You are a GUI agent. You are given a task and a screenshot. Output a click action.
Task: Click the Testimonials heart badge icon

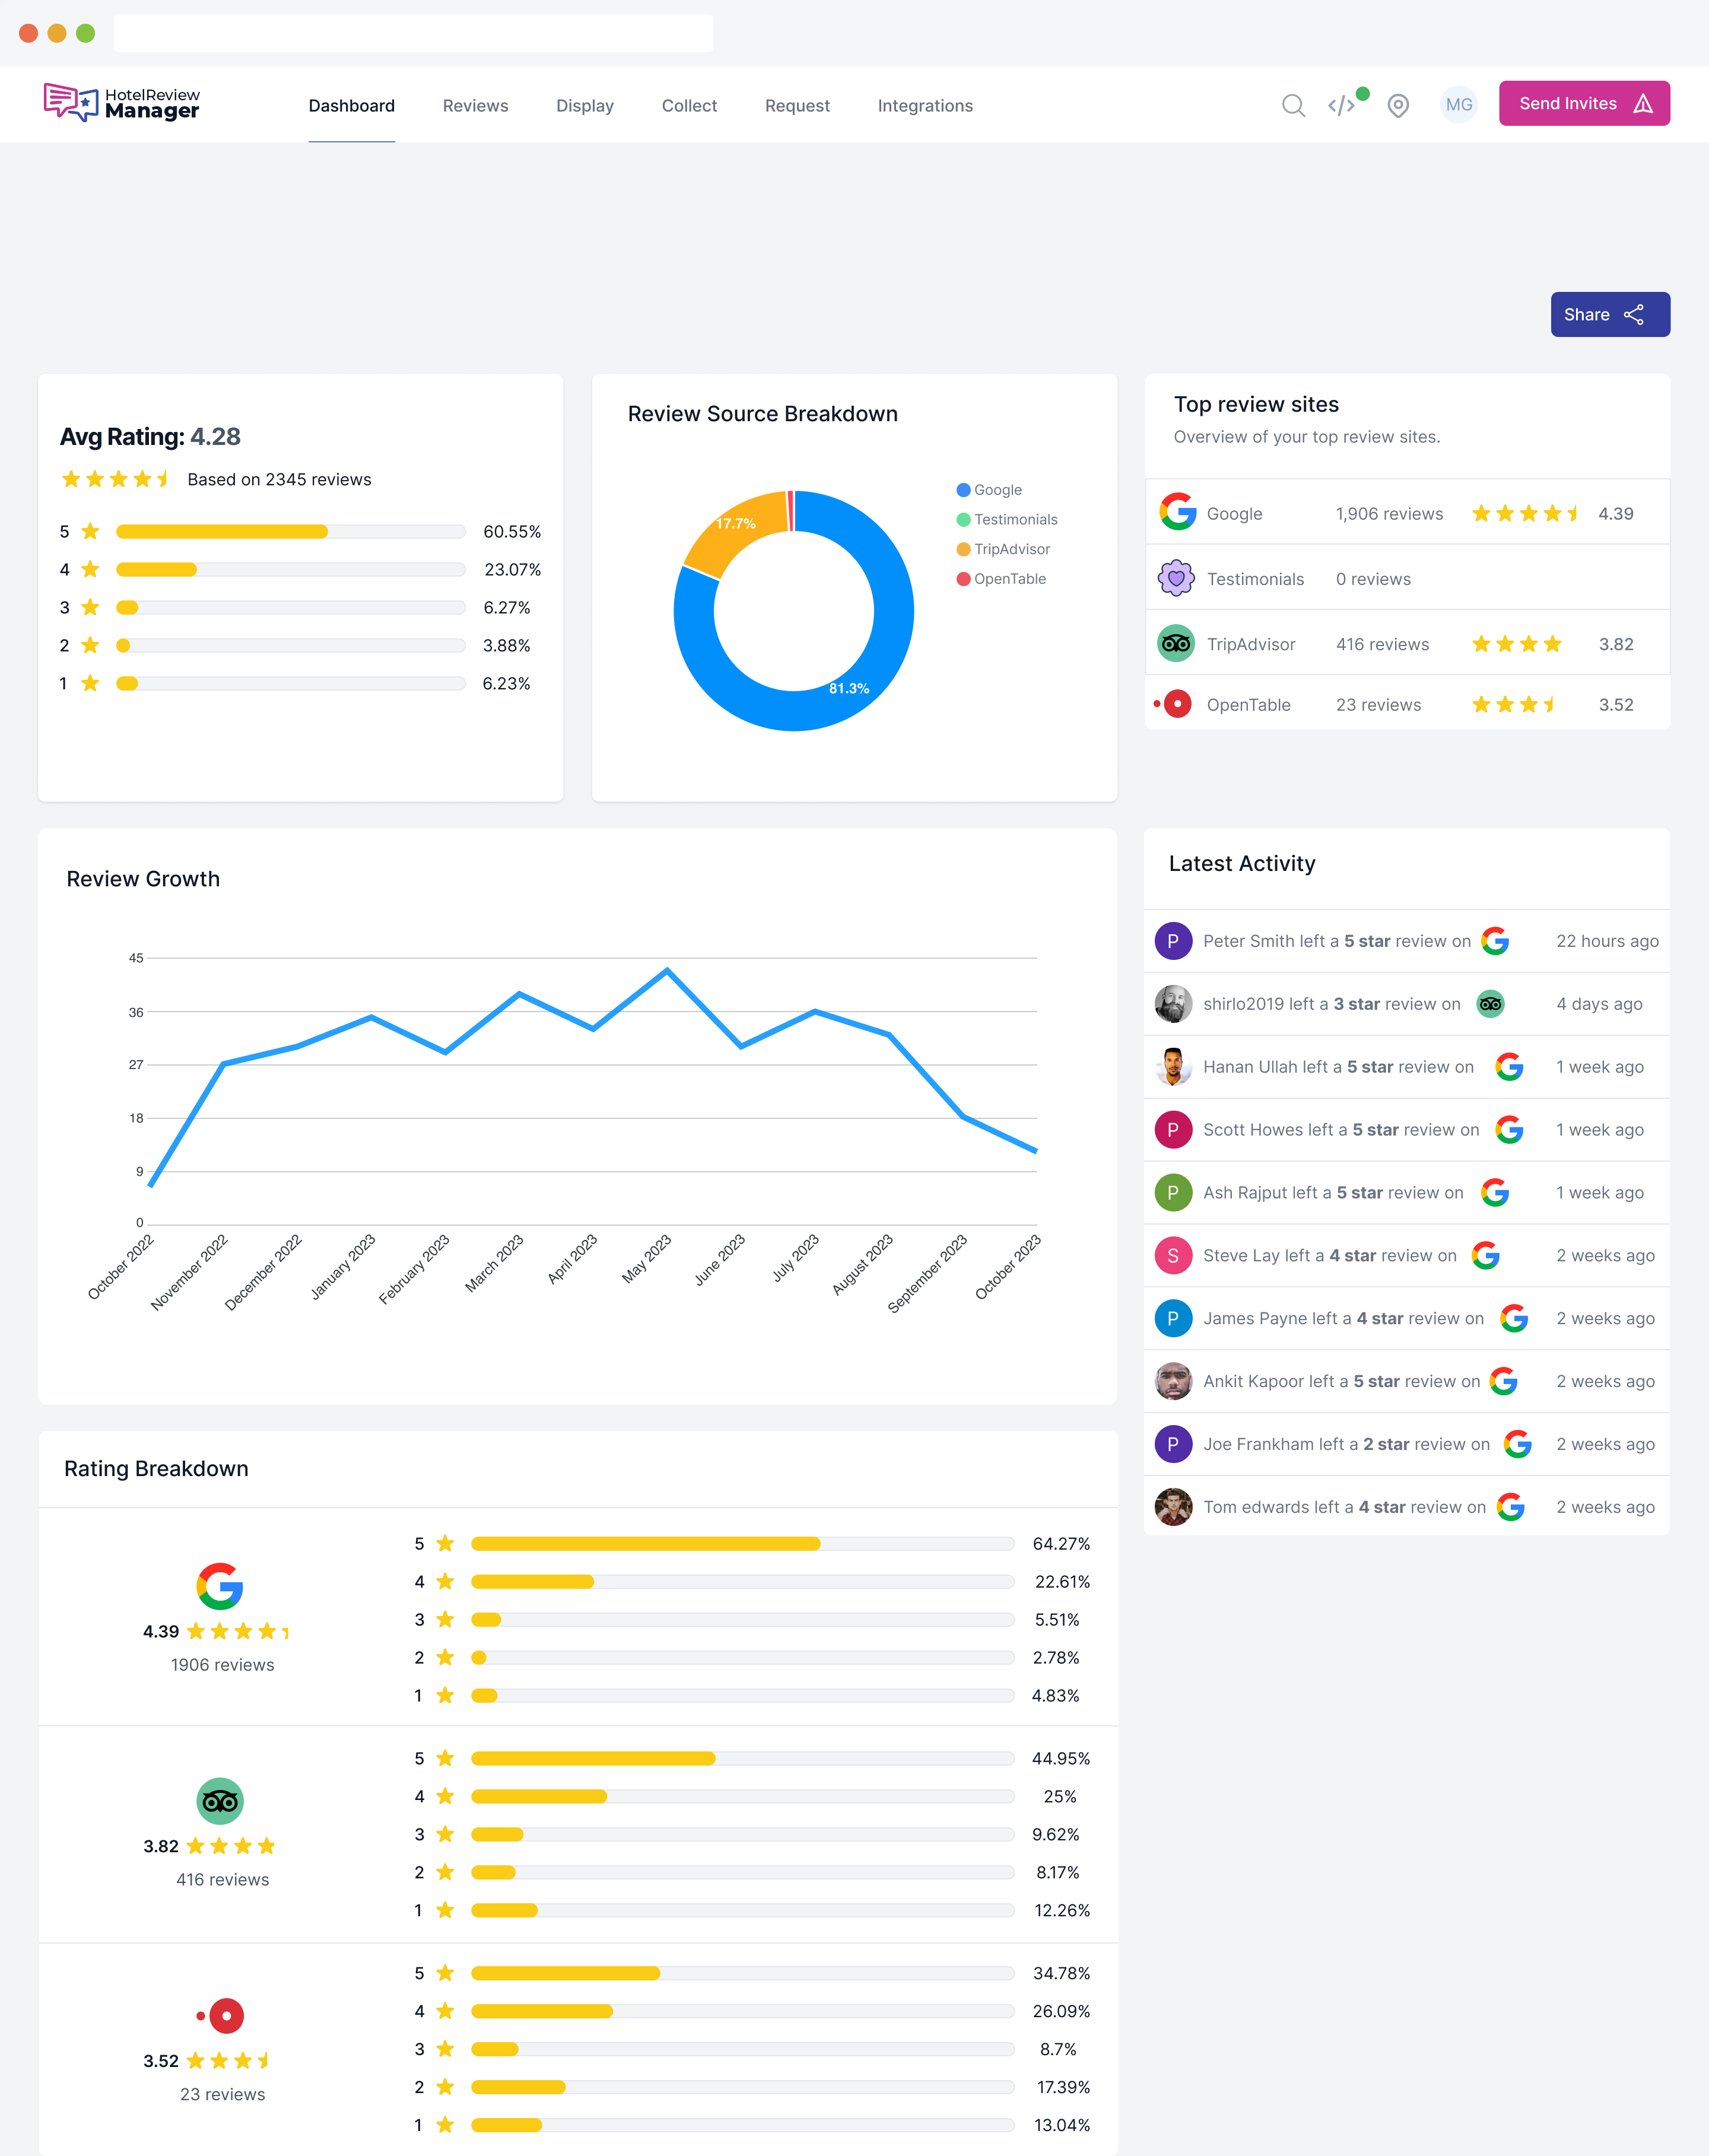point(1177,578)
